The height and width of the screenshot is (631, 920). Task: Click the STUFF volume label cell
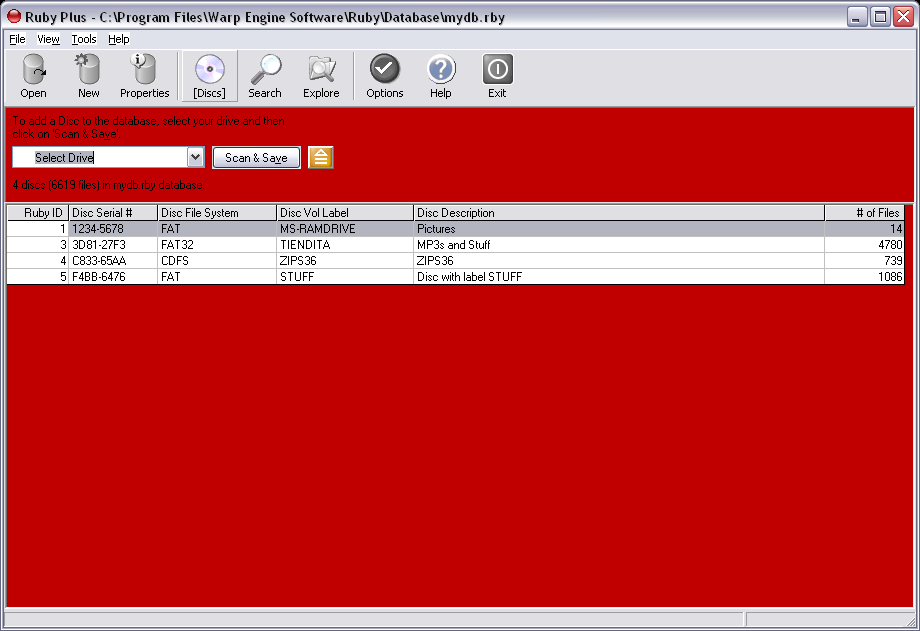point(344,276)
